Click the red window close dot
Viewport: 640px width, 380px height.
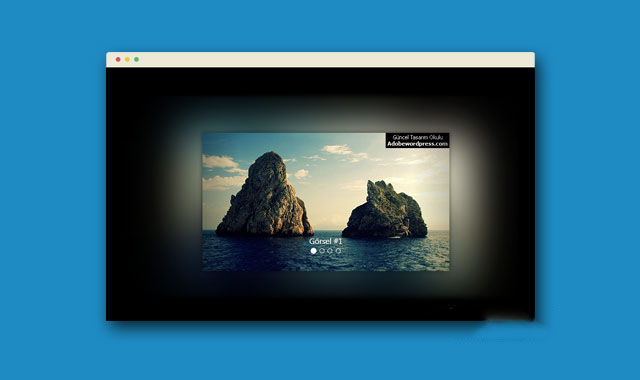118,59
